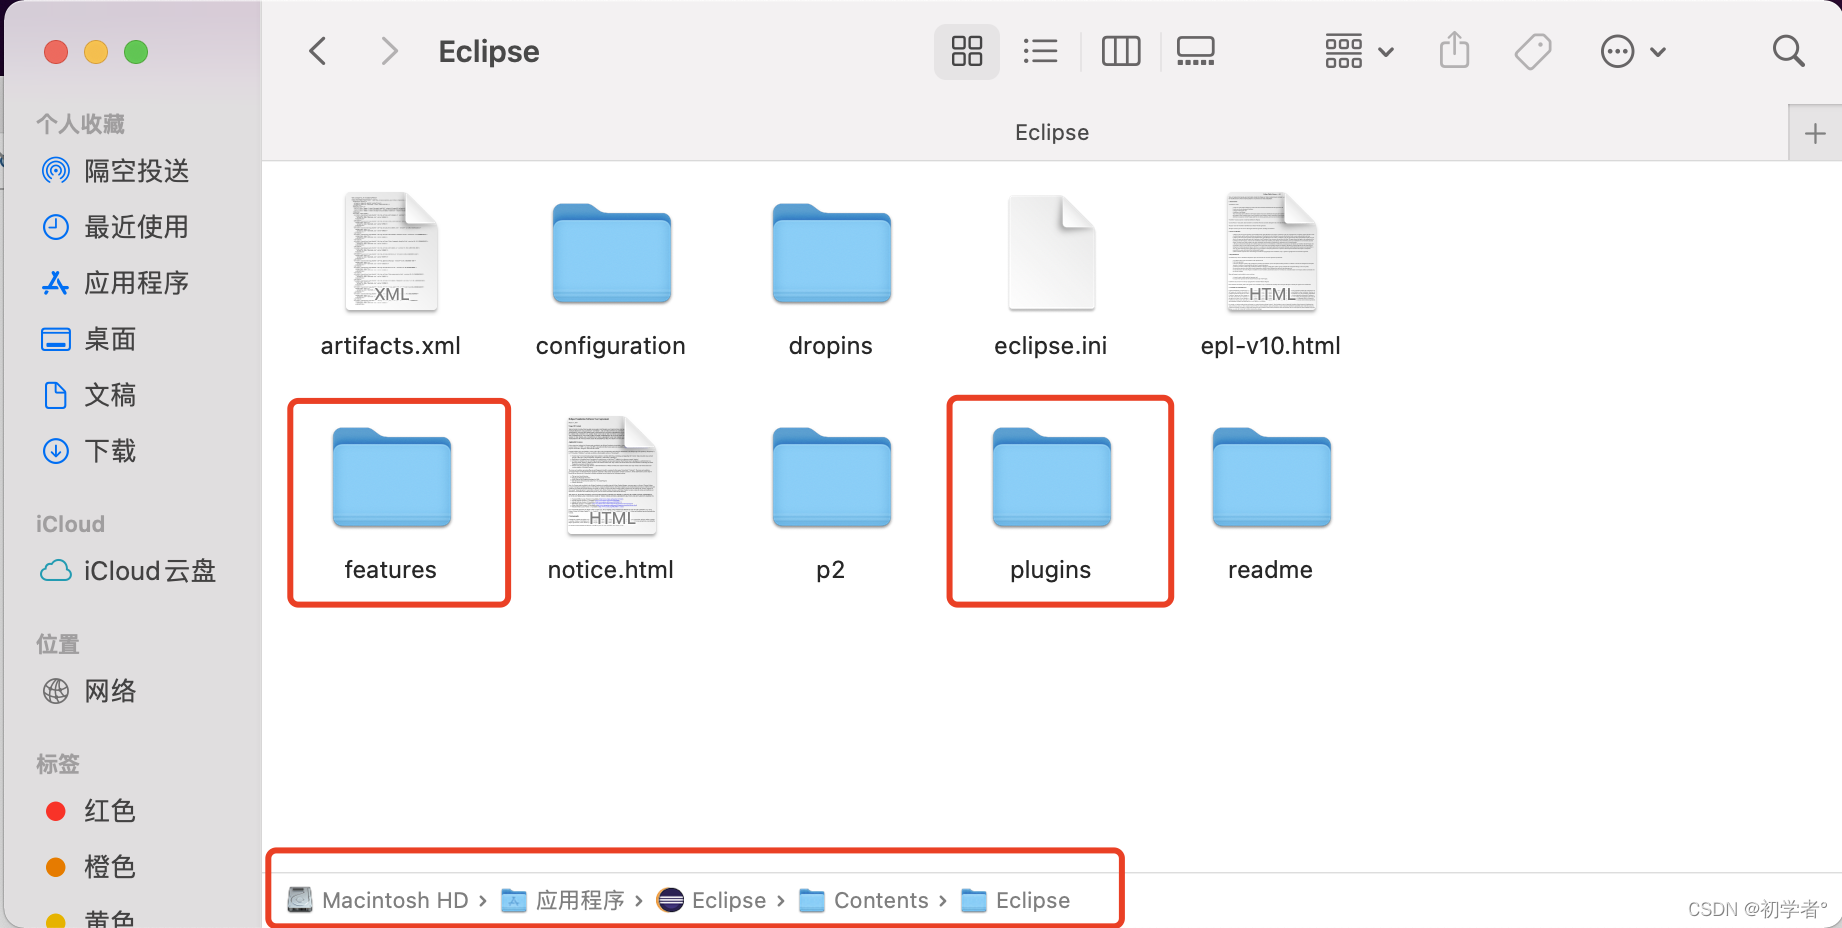Select the p2 folder icon
Screen dimensions: 1842x928
(831, 478)
